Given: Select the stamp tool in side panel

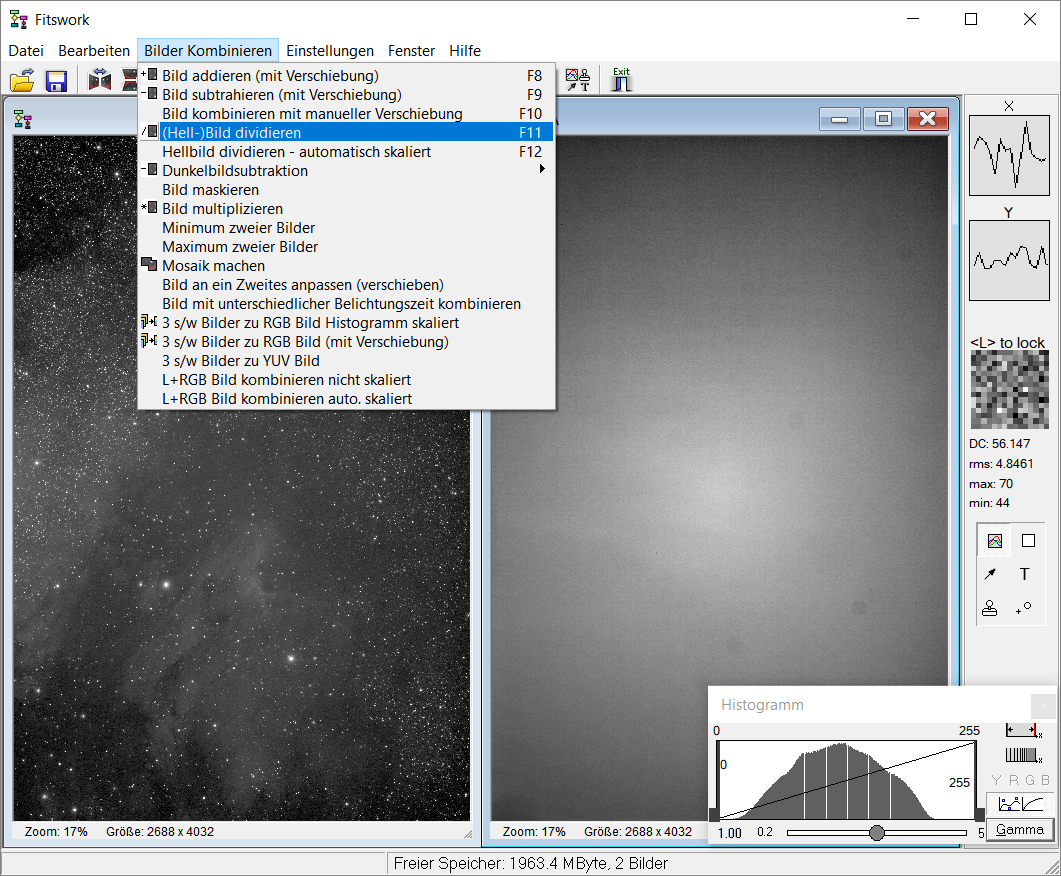Looking at the screenshot, I should pyautogui.click(x=990, y=607).
